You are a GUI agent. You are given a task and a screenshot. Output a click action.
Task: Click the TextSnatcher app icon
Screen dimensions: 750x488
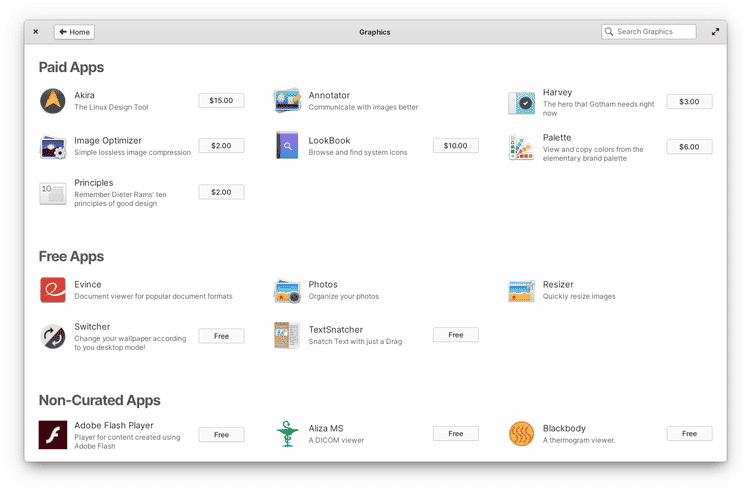tap(287, 335)
